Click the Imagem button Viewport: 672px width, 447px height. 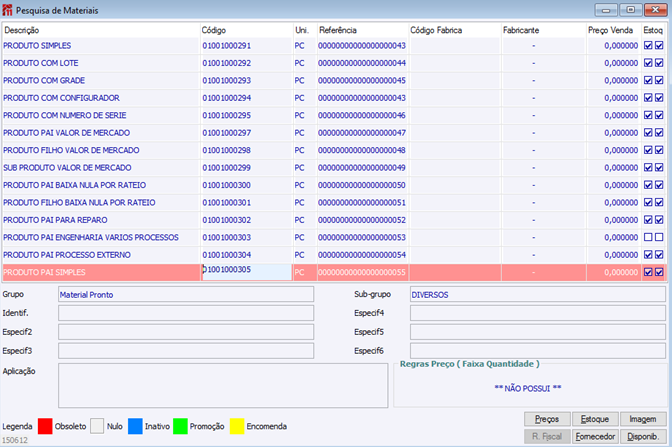click(643, 419)
